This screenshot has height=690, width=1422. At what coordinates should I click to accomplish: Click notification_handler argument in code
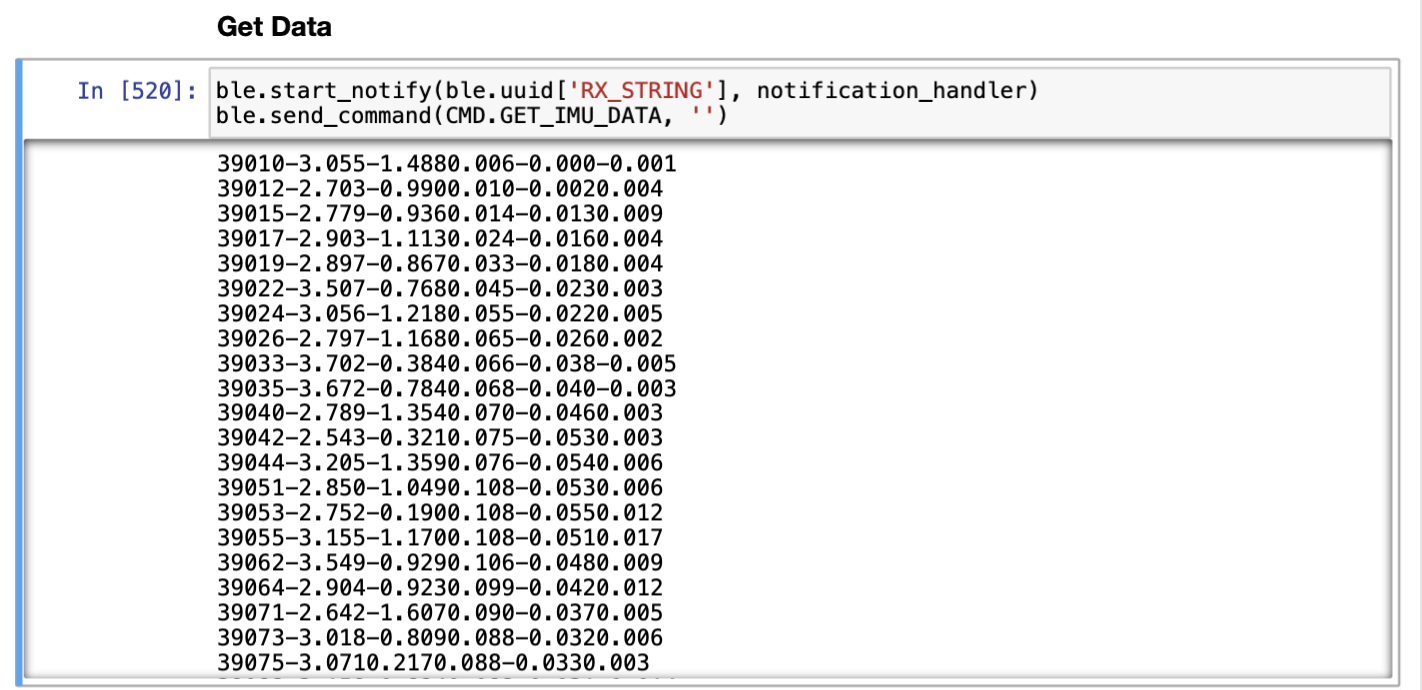coord(892,91)
